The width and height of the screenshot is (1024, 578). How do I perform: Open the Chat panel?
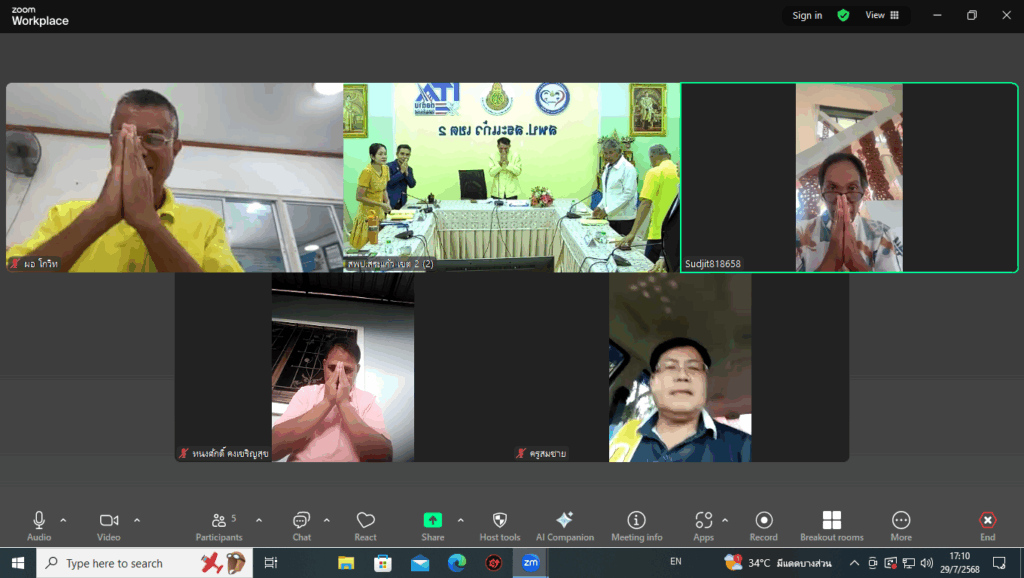coord(301,525)
